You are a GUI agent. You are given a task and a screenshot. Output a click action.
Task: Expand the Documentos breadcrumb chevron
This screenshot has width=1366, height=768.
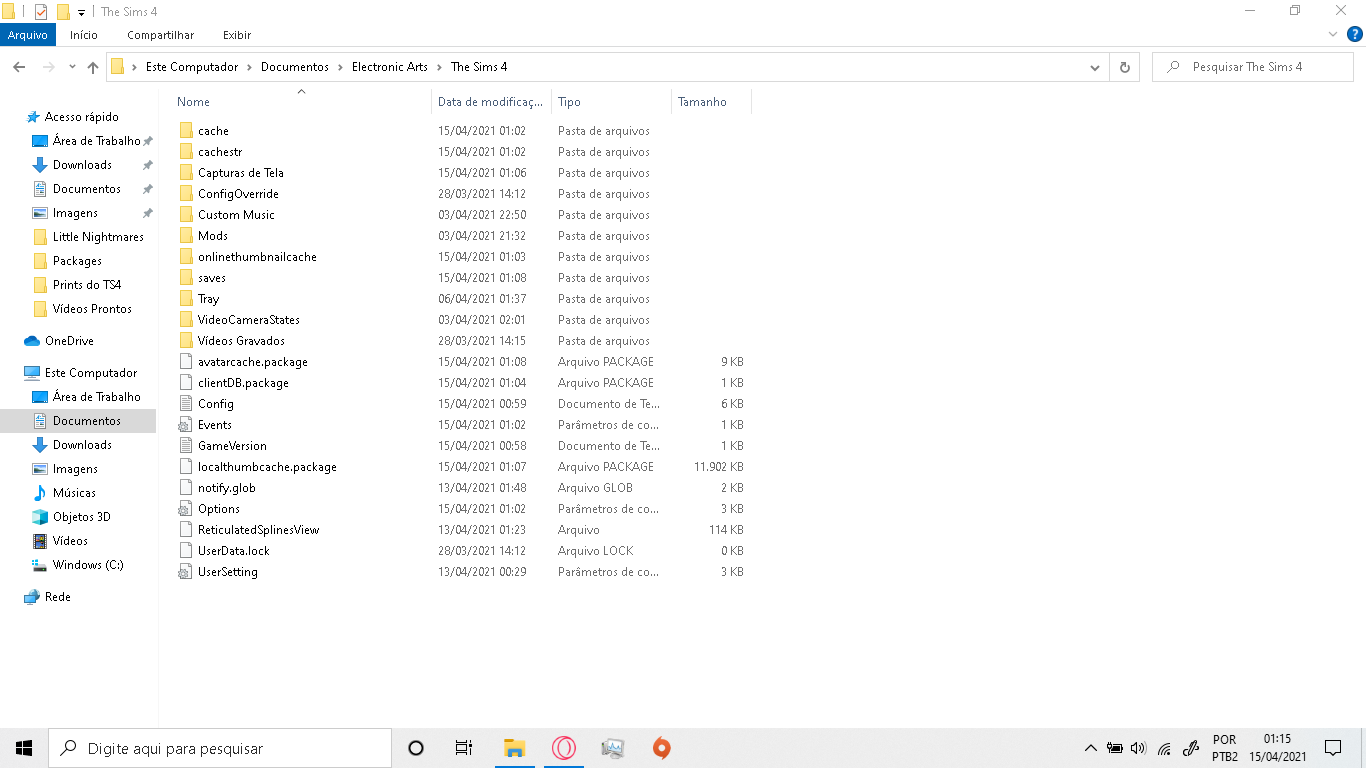(x=340, y=67)
